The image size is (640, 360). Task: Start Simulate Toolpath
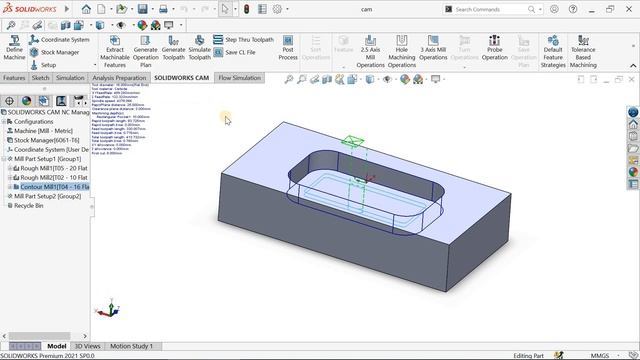pos(200,48)
